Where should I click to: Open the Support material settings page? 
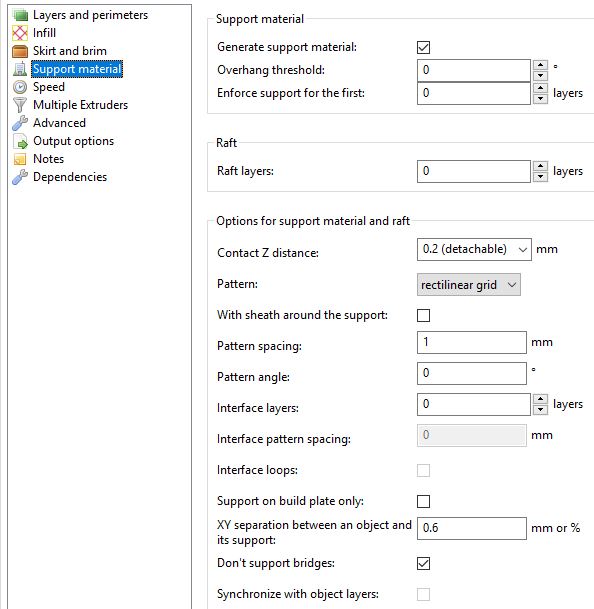pyautogui.click(x=77, y=69)
